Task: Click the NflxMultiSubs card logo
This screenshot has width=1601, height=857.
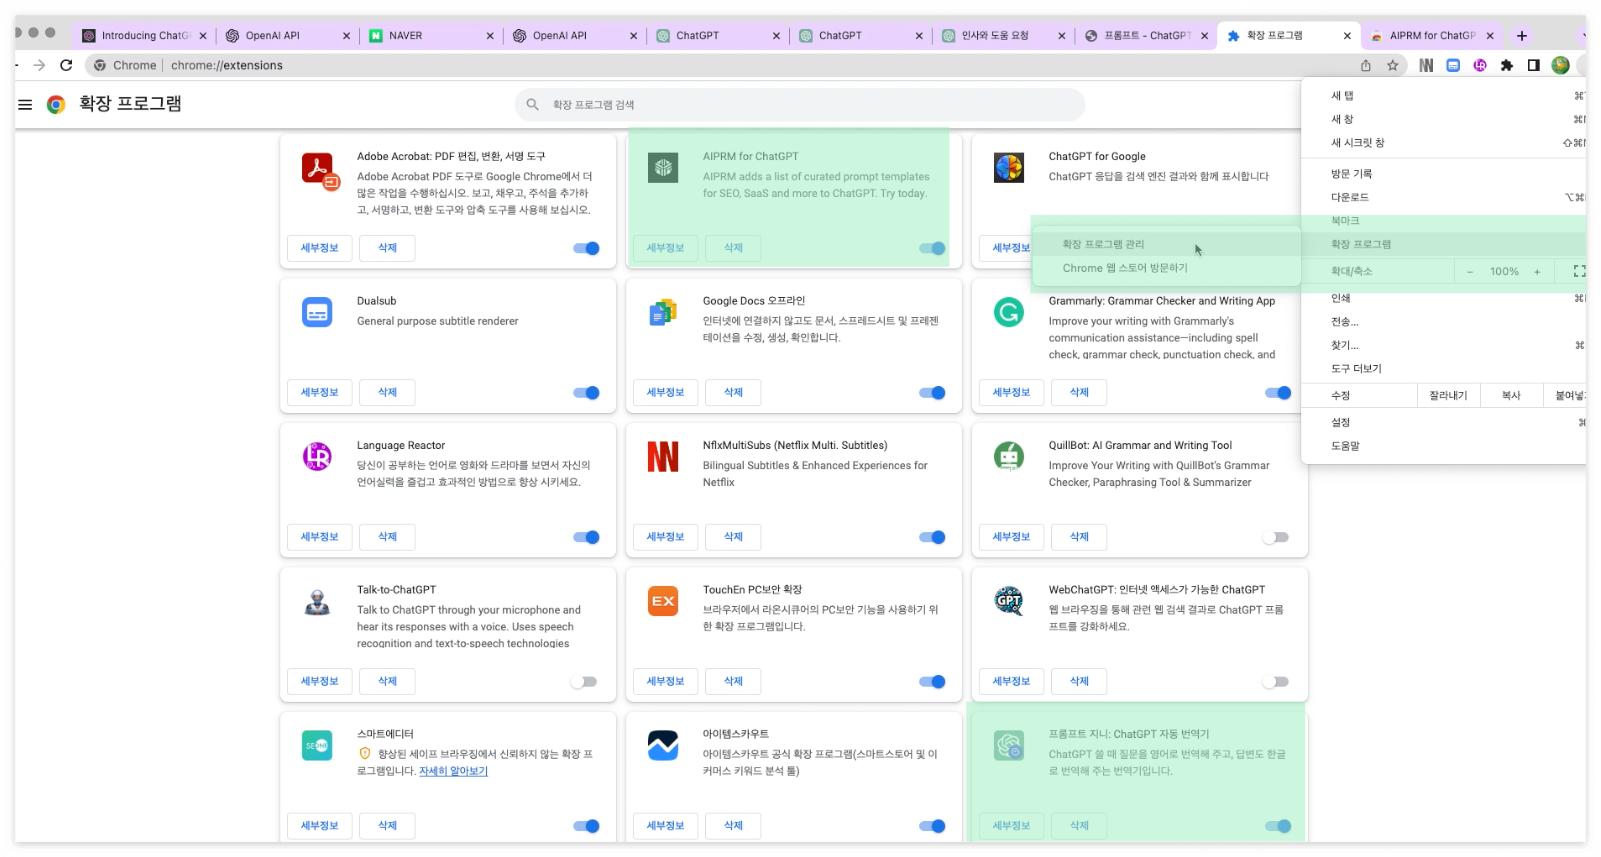Action: (663, 457)
